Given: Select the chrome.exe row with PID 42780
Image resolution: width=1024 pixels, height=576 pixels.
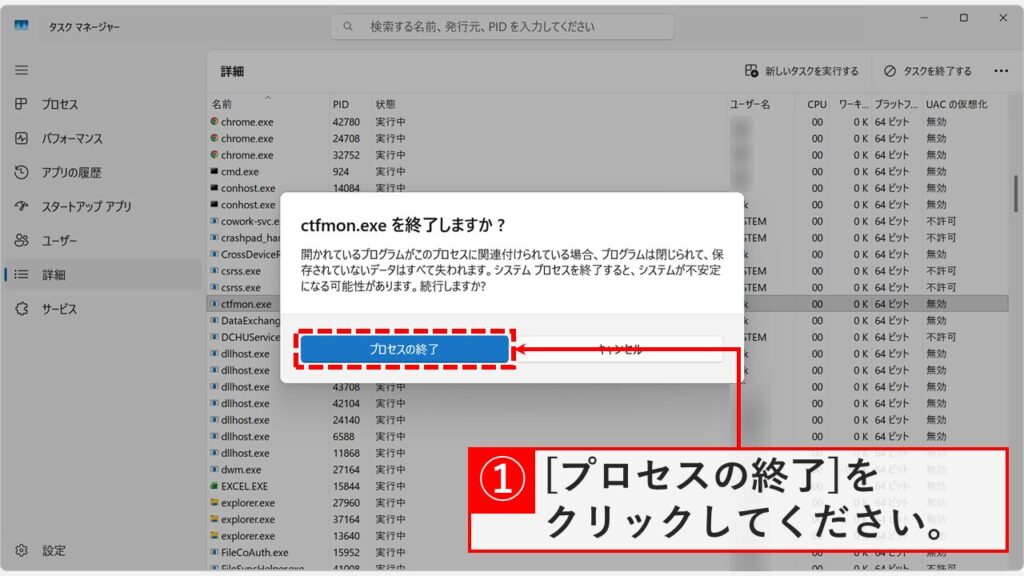Looking at the screenshot, I should pyautogui.click(x=607, y=121).
